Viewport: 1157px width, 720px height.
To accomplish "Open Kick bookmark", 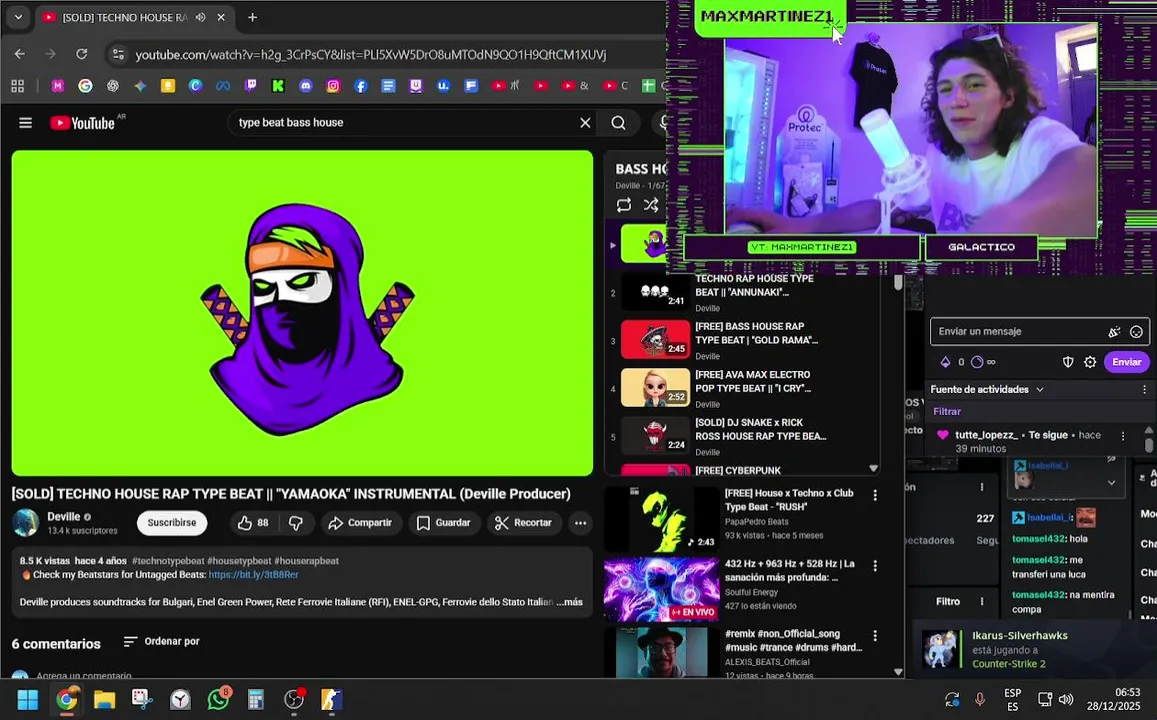I will (x=278, y=86).
